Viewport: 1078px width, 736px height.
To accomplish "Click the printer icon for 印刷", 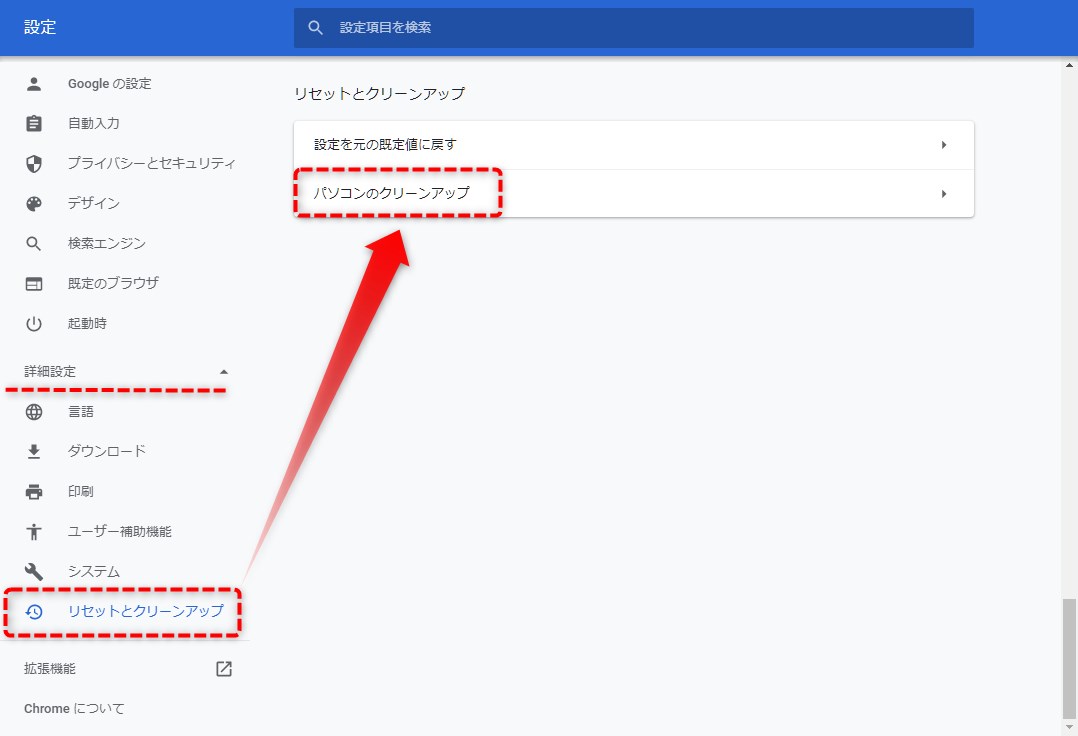I will [x=34, y=492].
